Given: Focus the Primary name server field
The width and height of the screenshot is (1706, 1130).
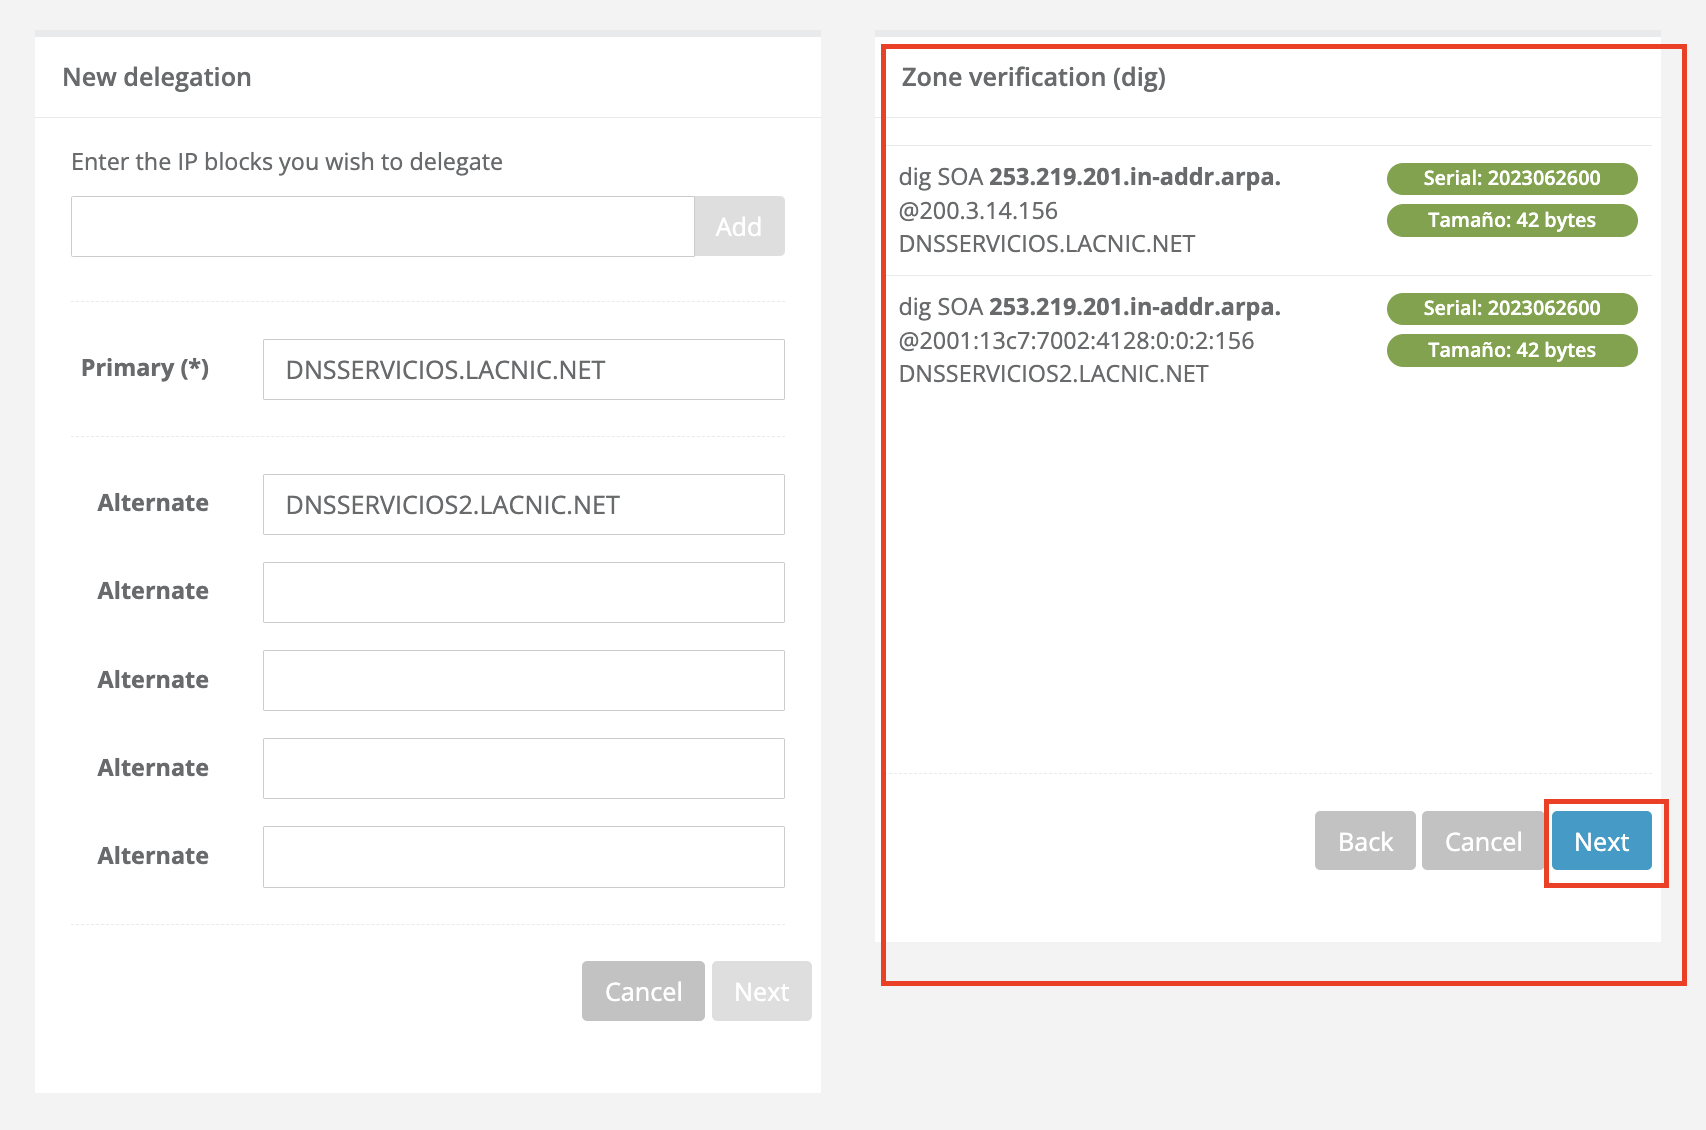Looking at the screenshot, I should click(x=523, y=370).
